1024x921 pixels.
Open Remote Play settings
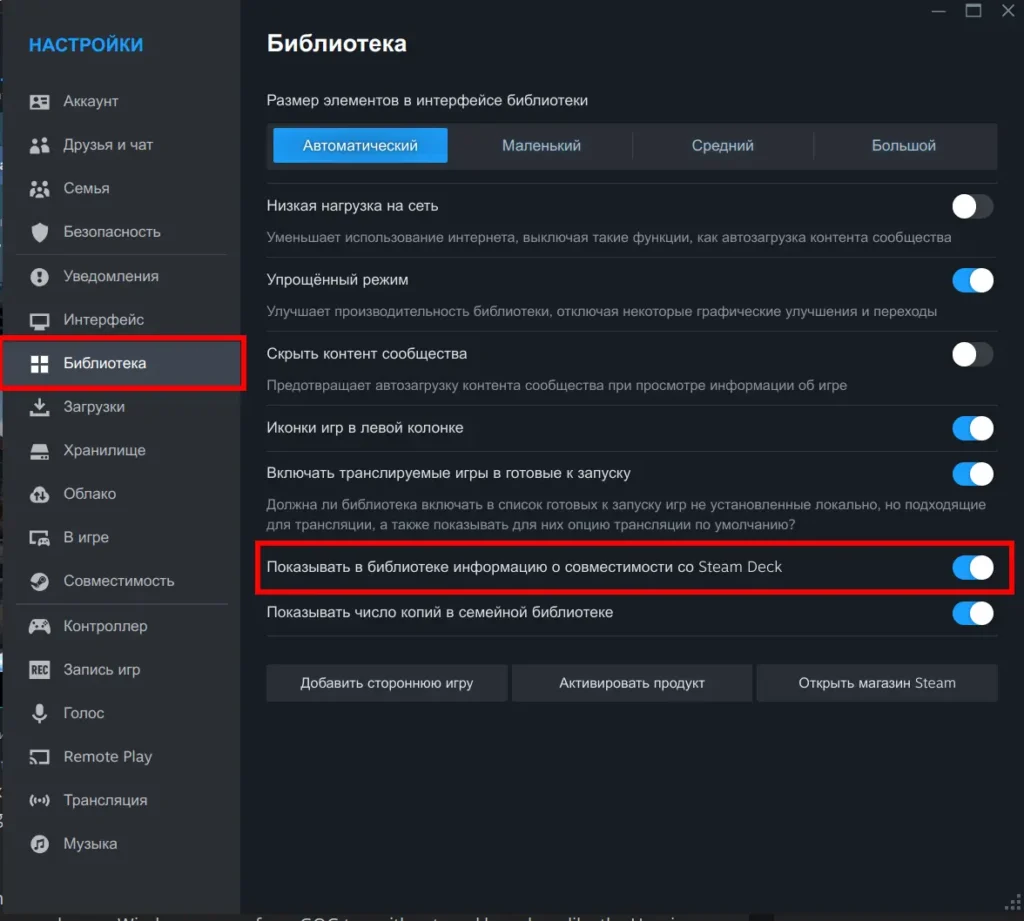coord(121,757)
